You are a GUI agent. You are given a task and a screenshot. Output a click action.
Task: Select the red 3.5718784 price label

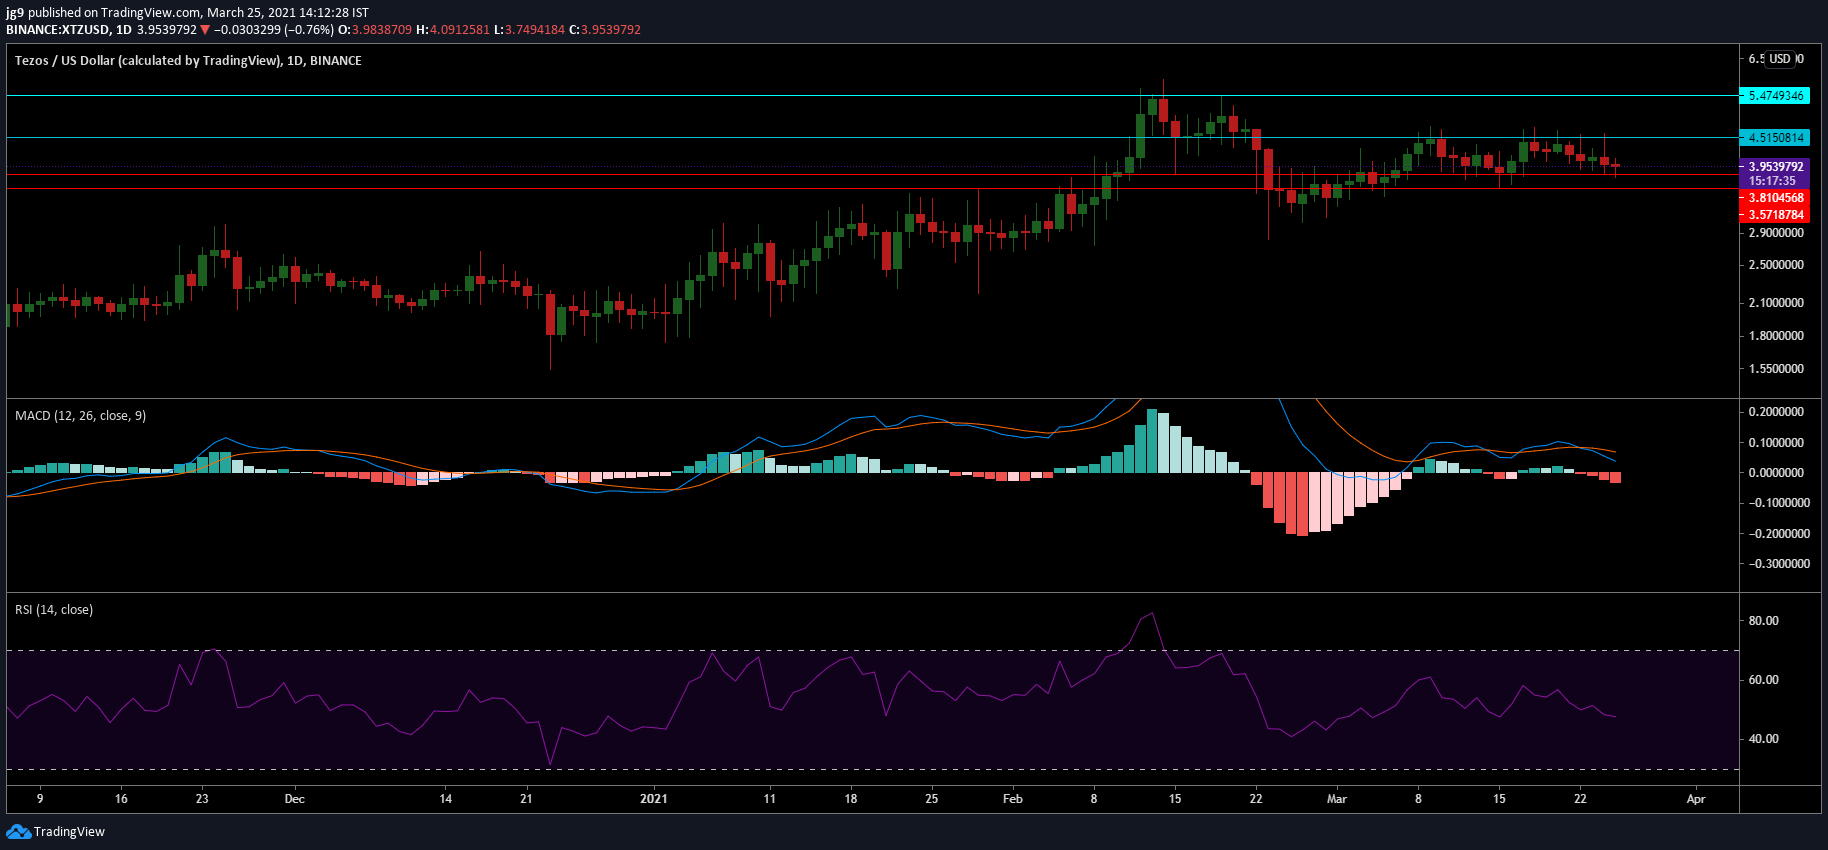[1774, 215]
